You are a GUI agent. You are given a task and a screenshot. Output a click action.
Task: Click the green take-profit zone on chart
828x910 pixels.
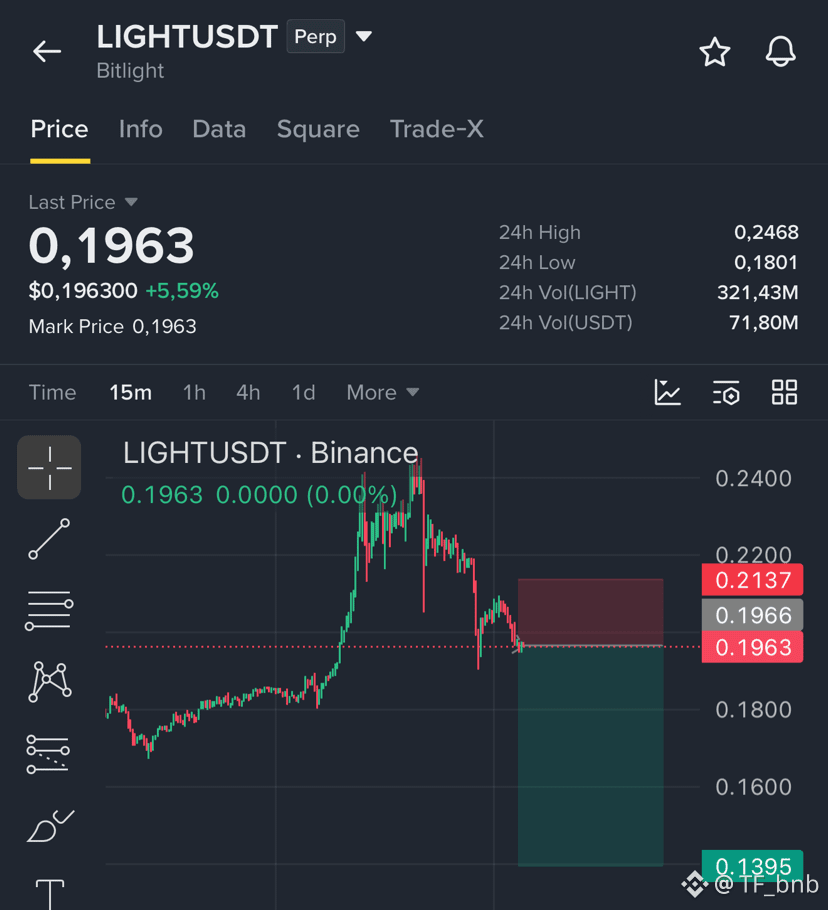[591, 756]
